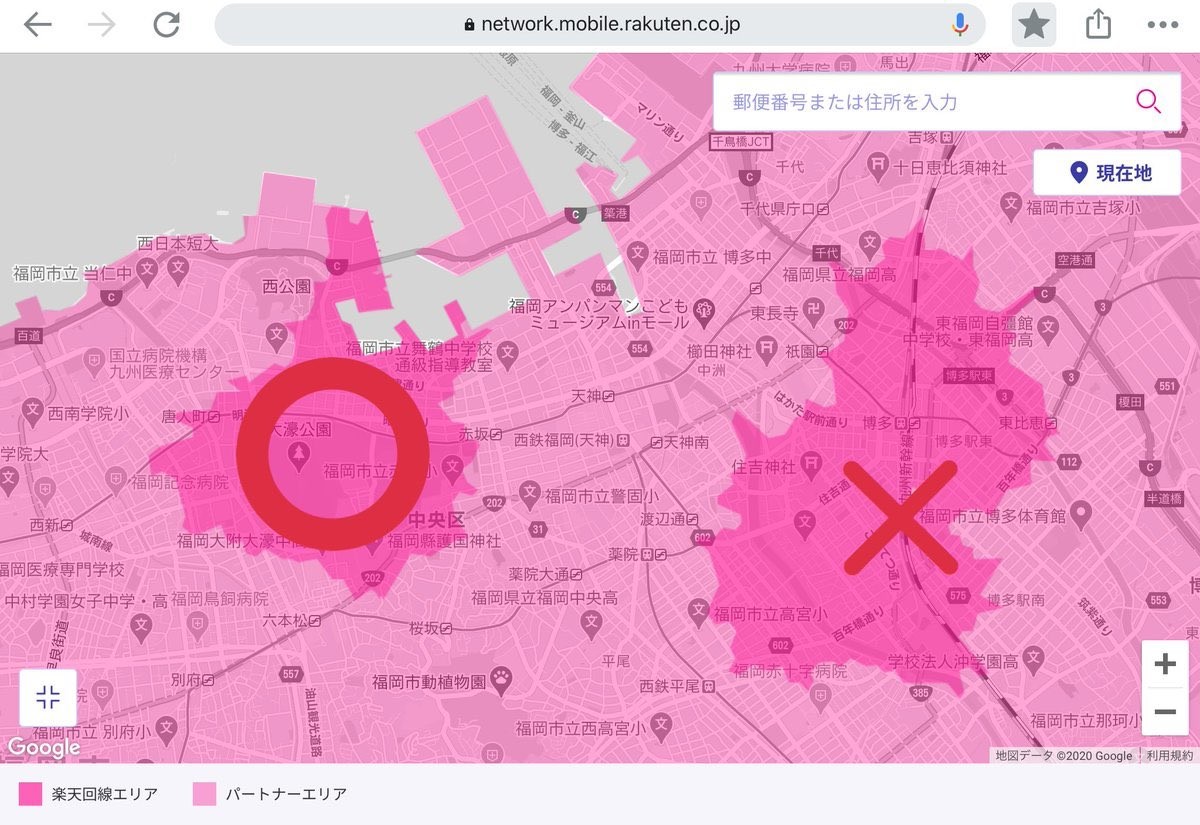
Task: Click the magenta search magnifier icon
Action: coord(1148,101)
